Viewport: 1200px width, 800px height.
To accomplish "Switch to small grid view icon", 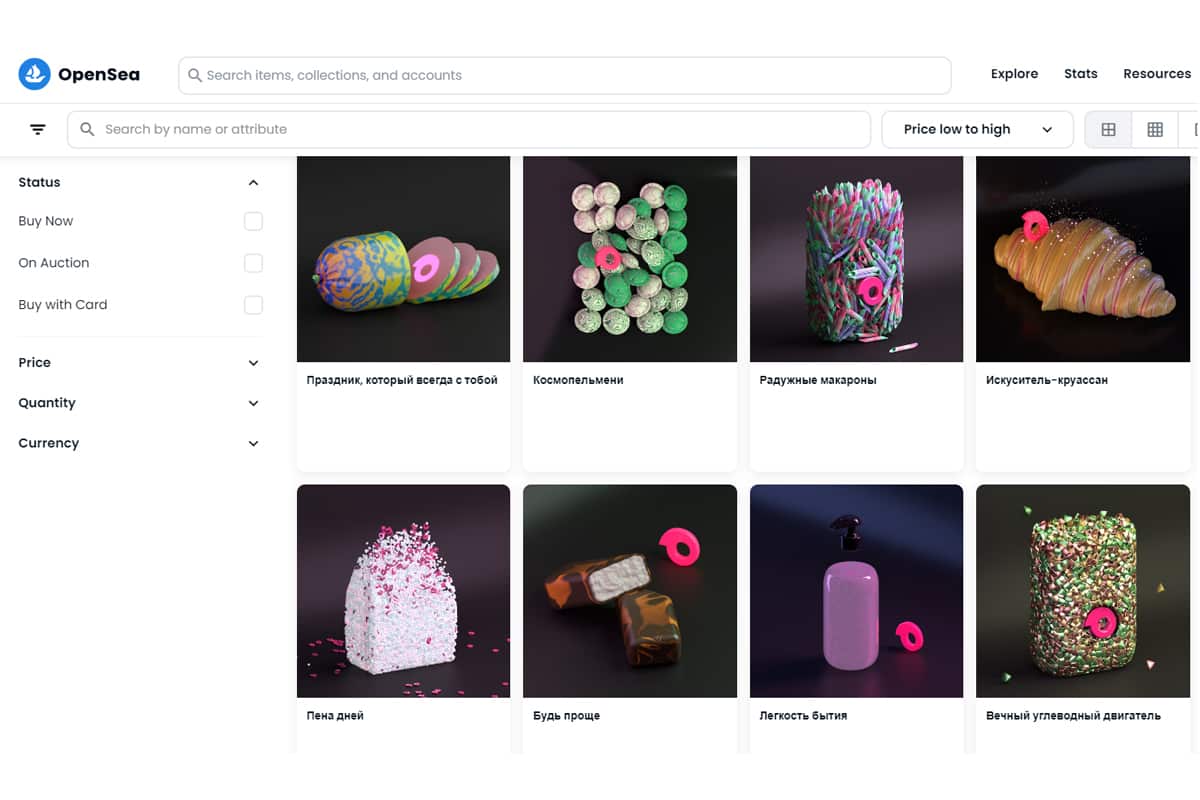I will (1155, 129).
